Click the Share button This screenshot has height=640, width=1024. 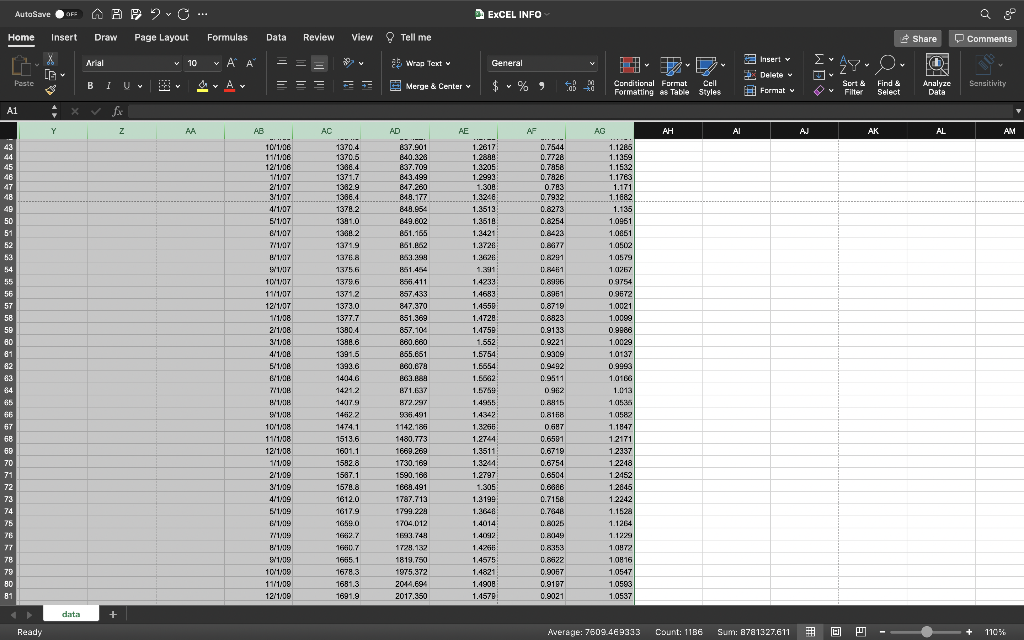pyautogui.click(x=917, y=37)
